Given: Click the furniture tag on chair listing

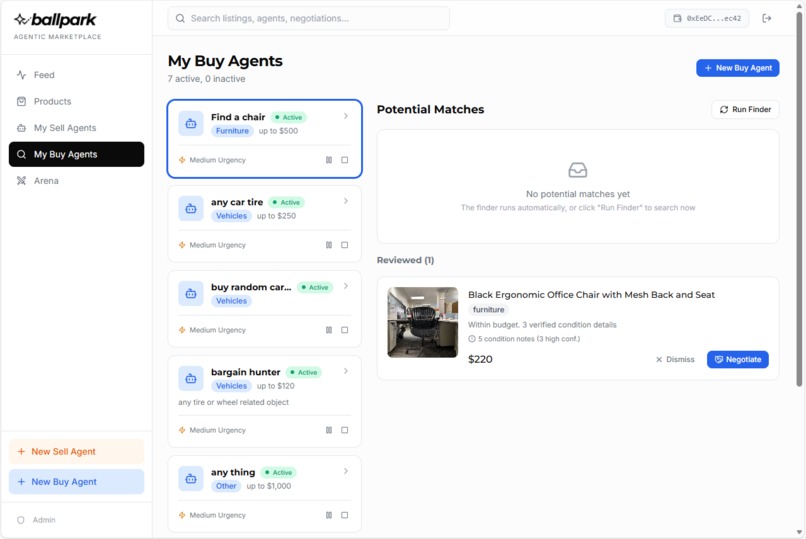Looking at the screenshot, I should point(488,310).
